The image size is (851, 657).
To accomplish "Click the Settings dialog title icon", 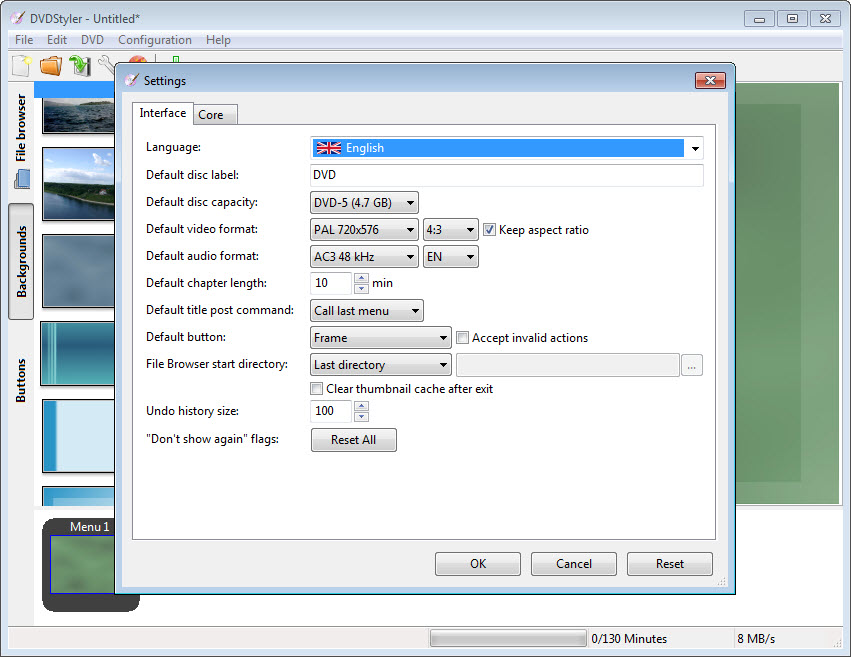I will click(131, 80).
